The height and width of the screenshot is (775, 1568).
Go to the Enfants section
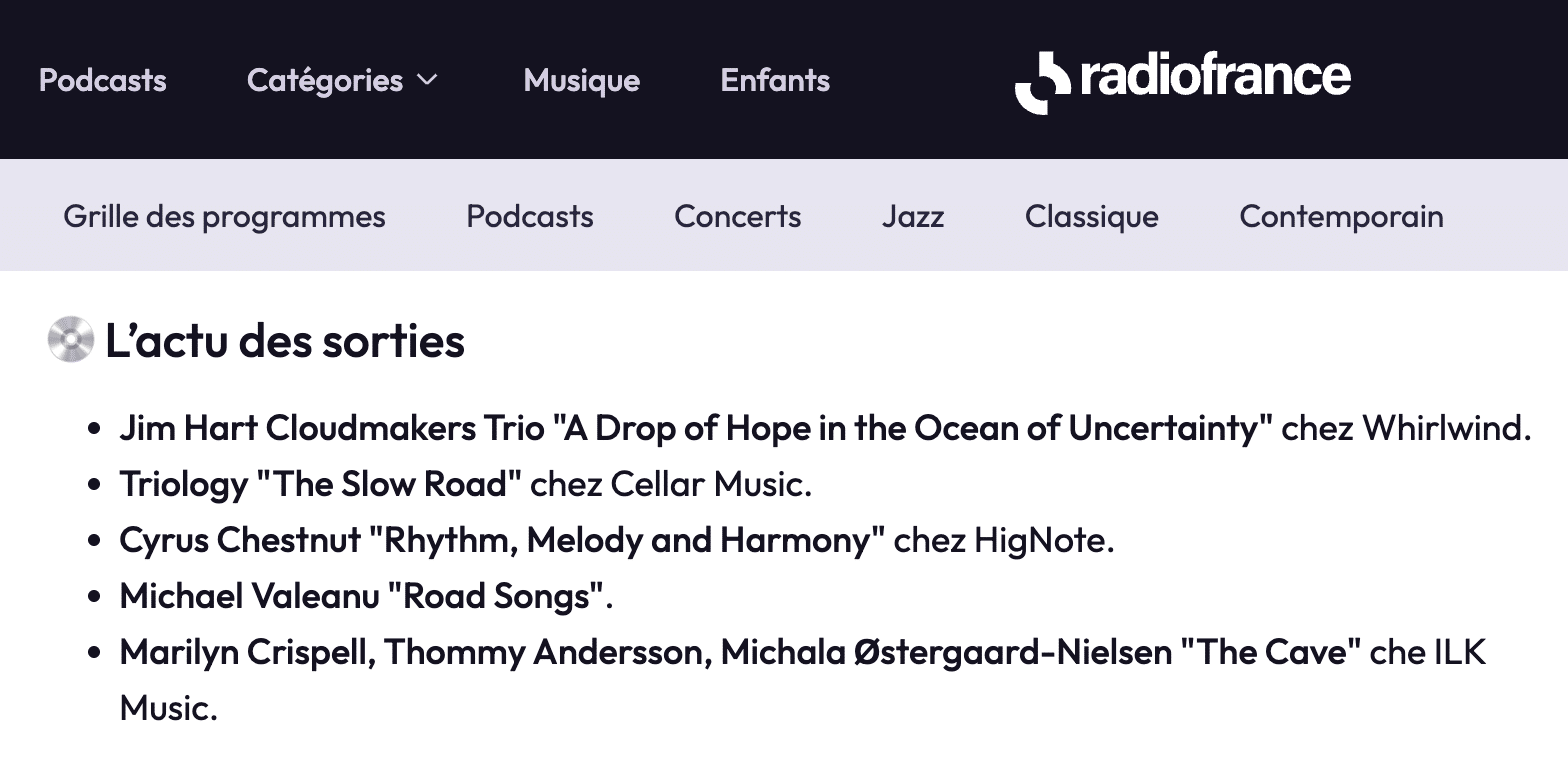pyautogui.click(x=776, y=80)
